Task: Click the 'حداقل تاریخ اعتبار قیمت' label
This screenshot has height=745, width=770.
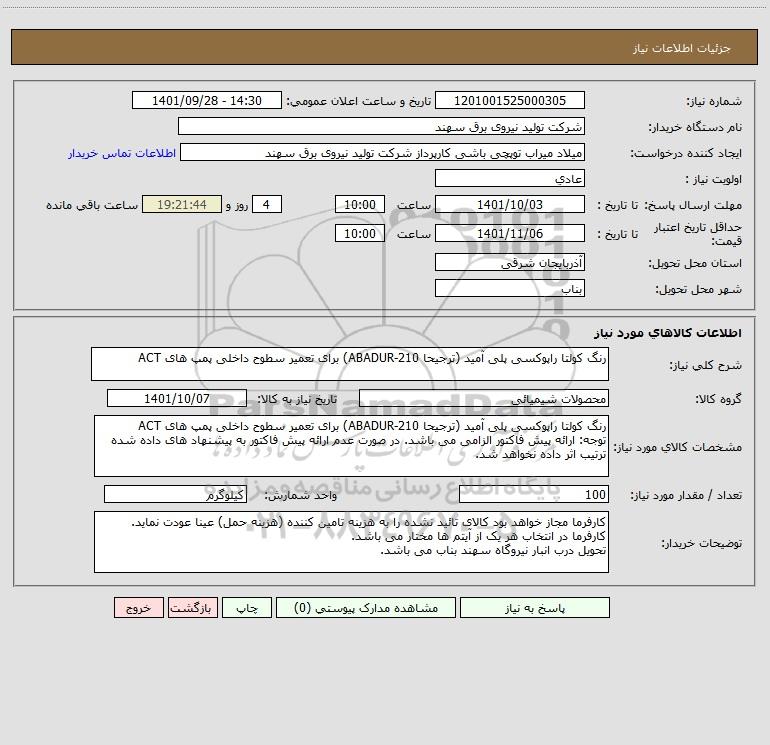Action: point(698,234)
